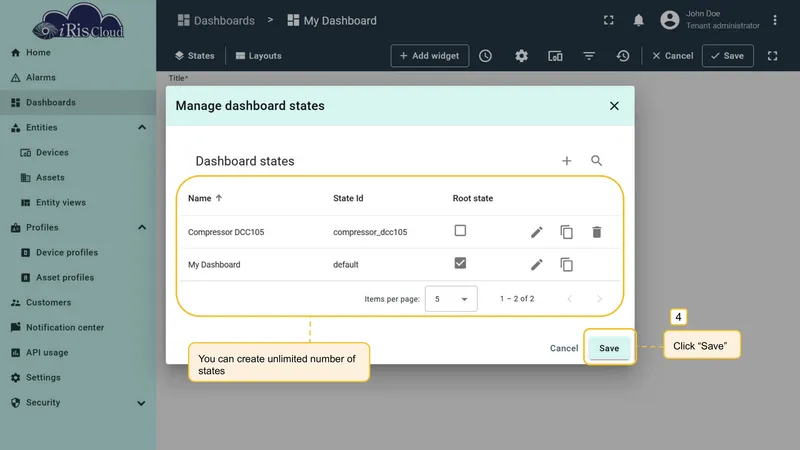
Task: Add a new dashboard state
Action: (566, 161)
